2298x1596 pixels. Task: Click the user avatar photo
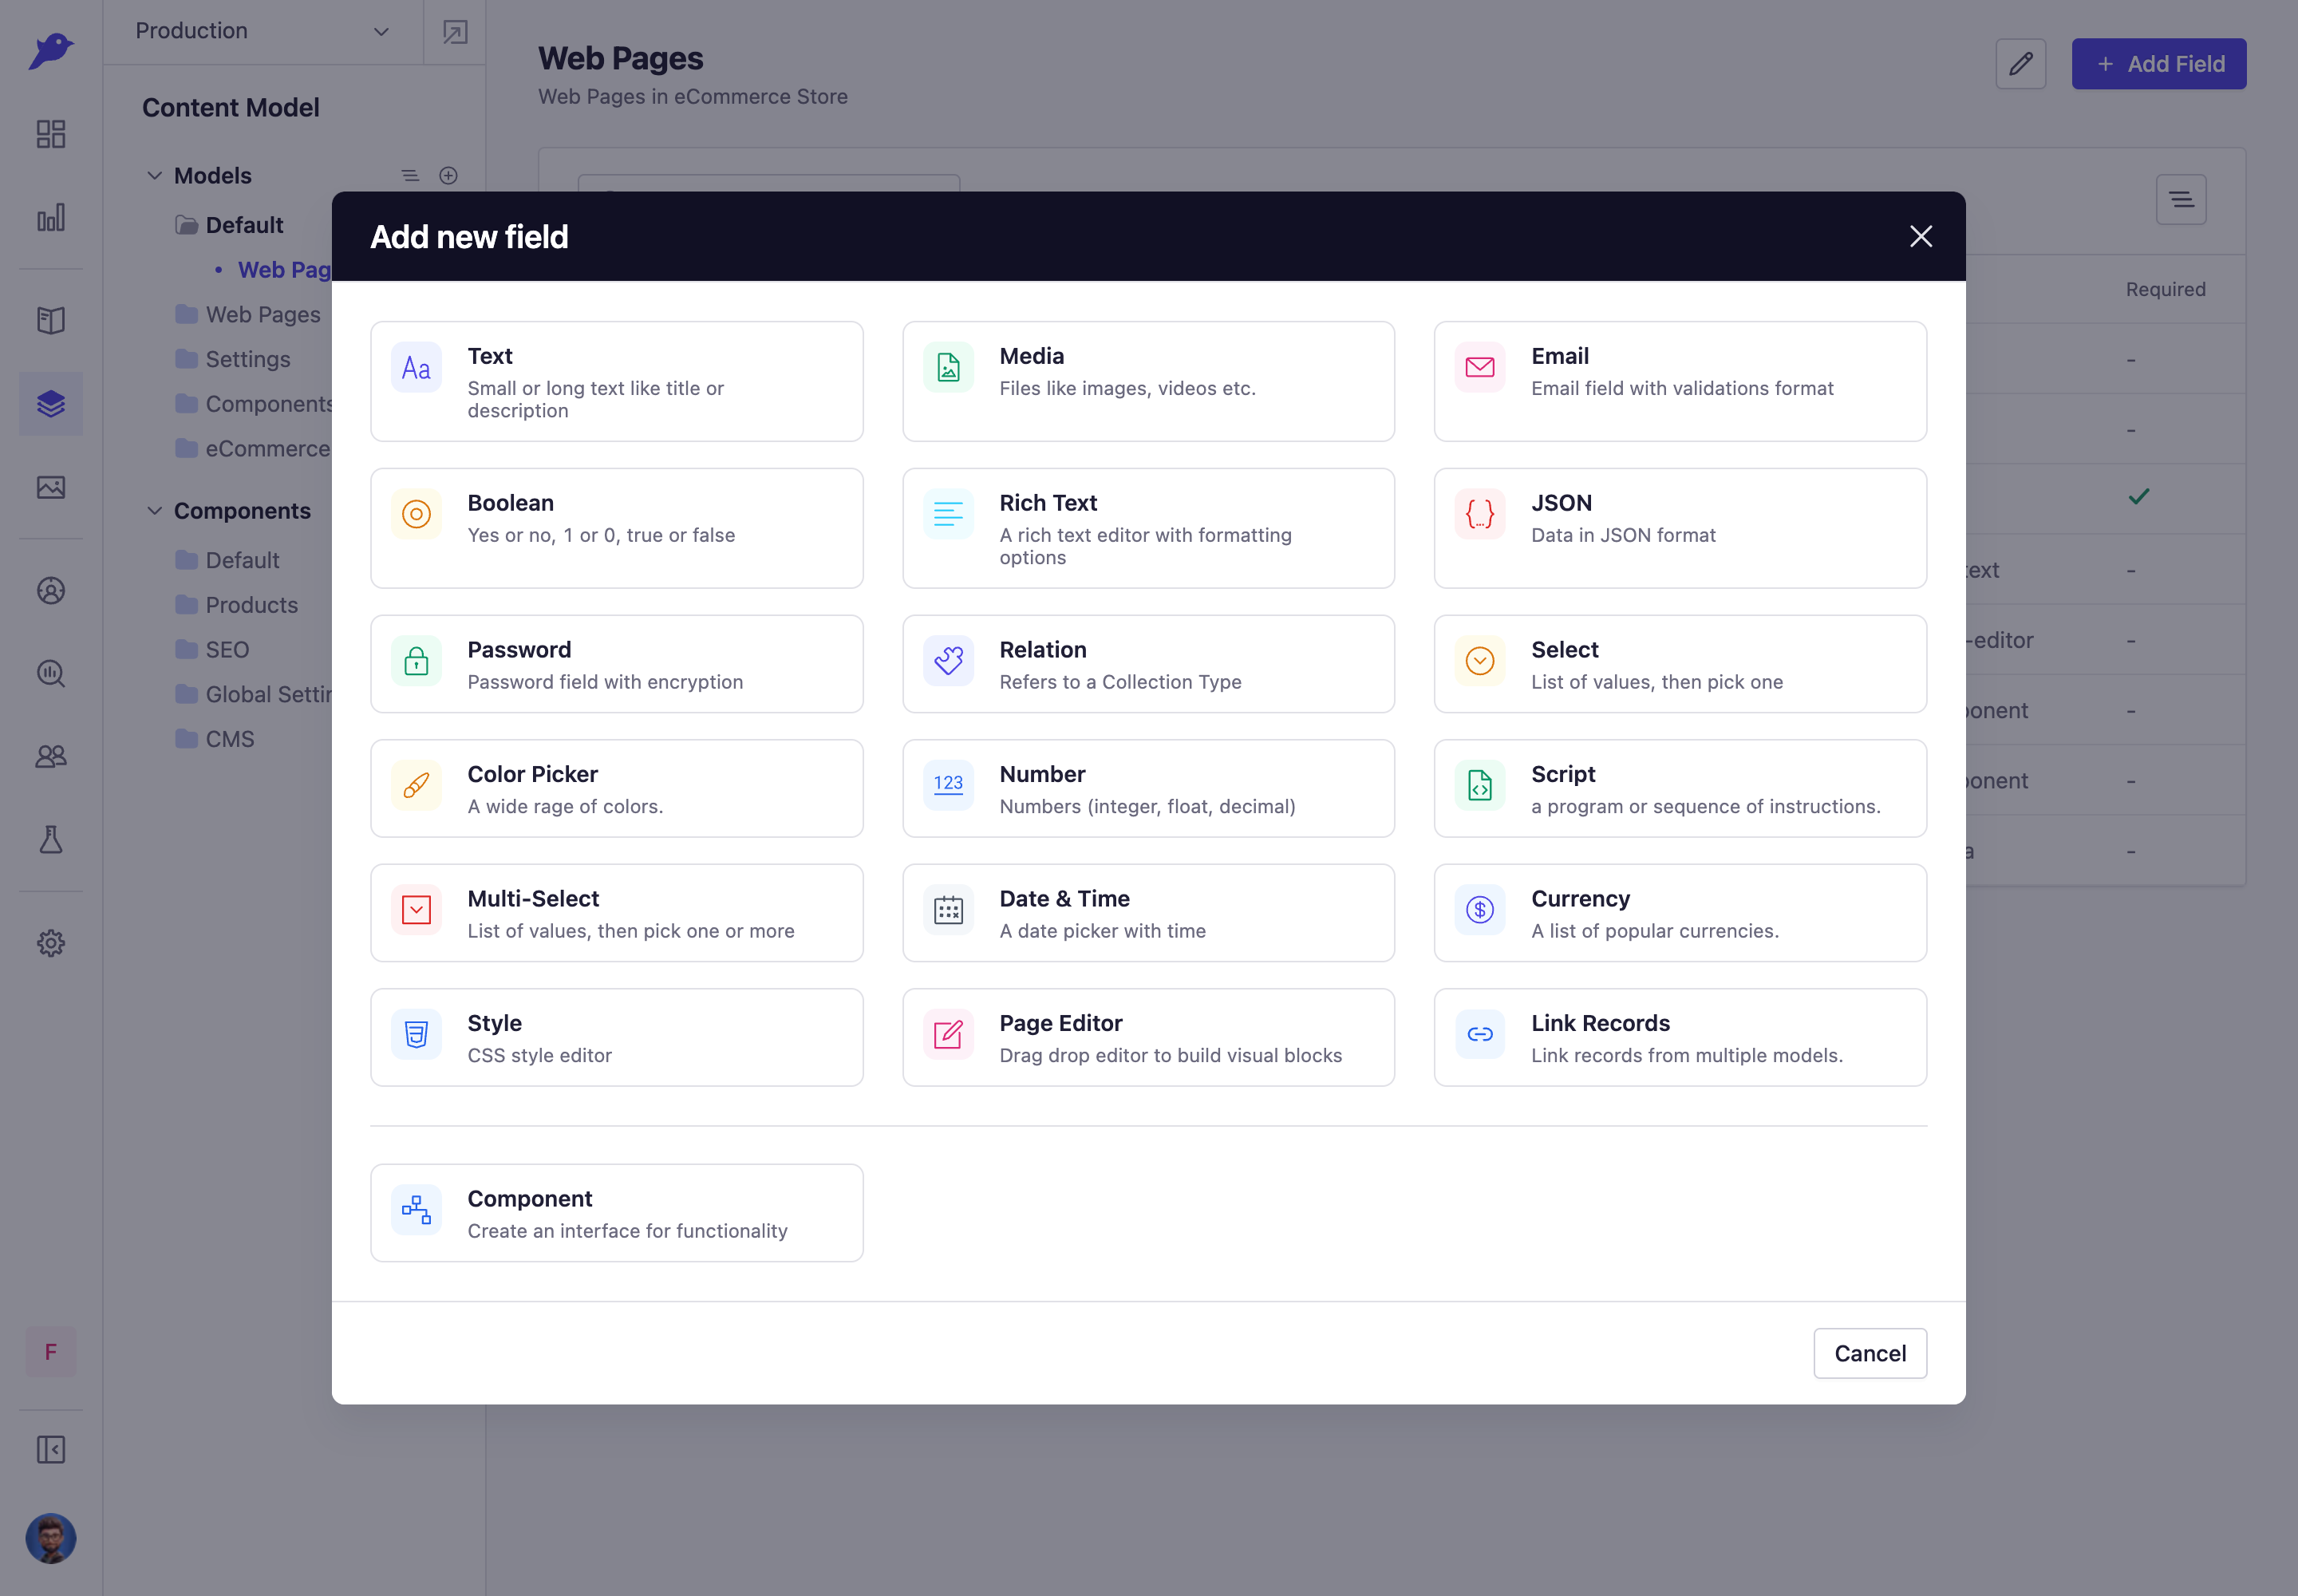[51, 1538]
